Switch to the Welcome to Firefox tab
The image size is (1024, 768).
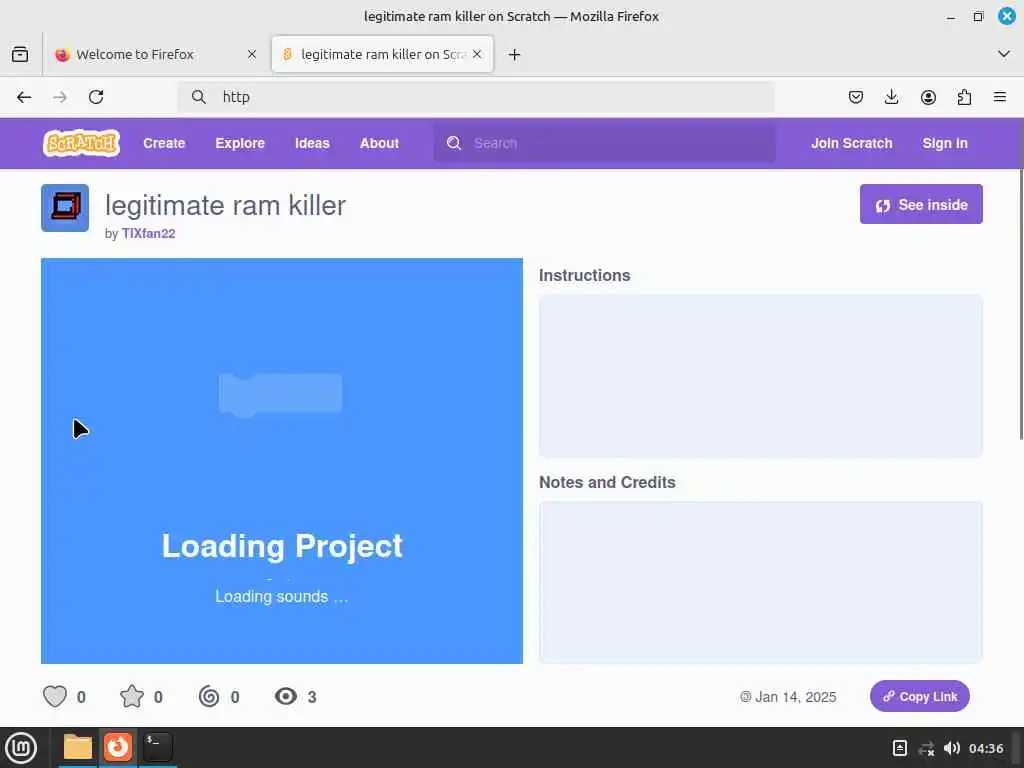tap(157, 54)
